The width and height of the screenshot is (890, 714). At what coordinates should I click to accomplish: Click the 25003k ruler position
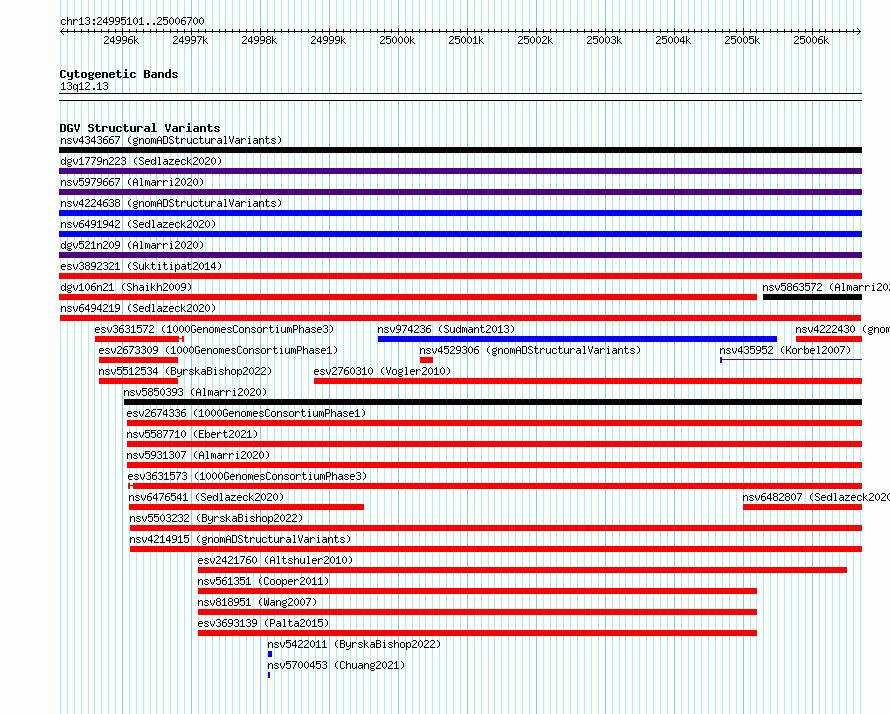(604, 40)
